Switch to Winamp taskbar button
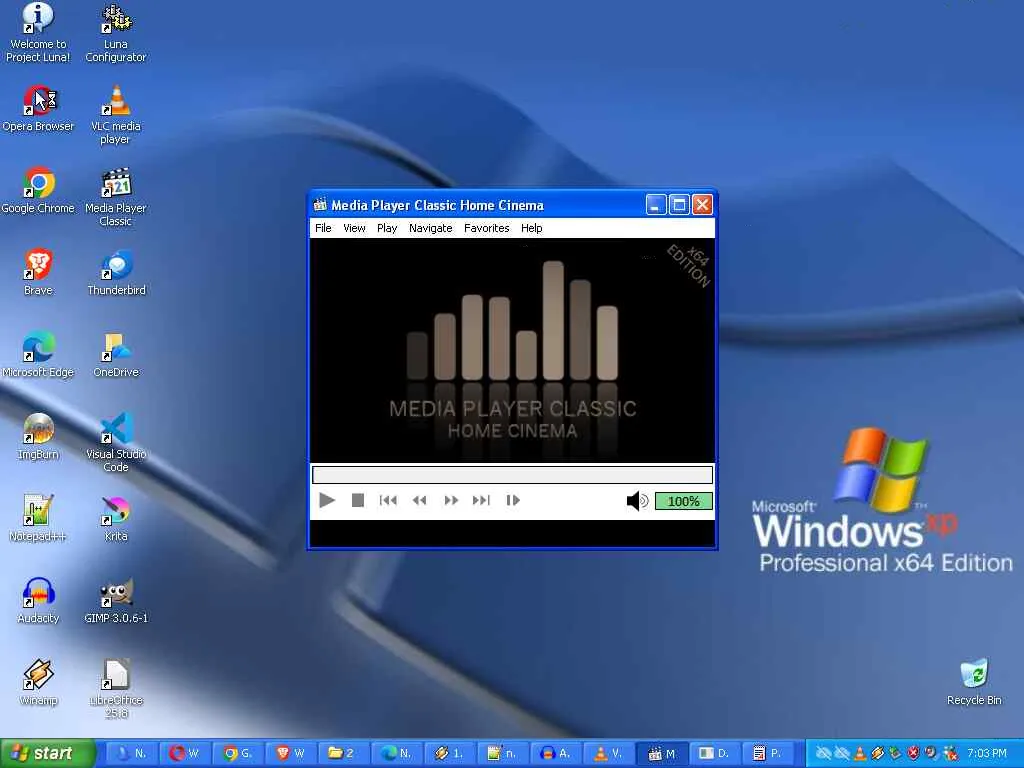This screenshot has height=768, width=1024. tap(450, 754)
